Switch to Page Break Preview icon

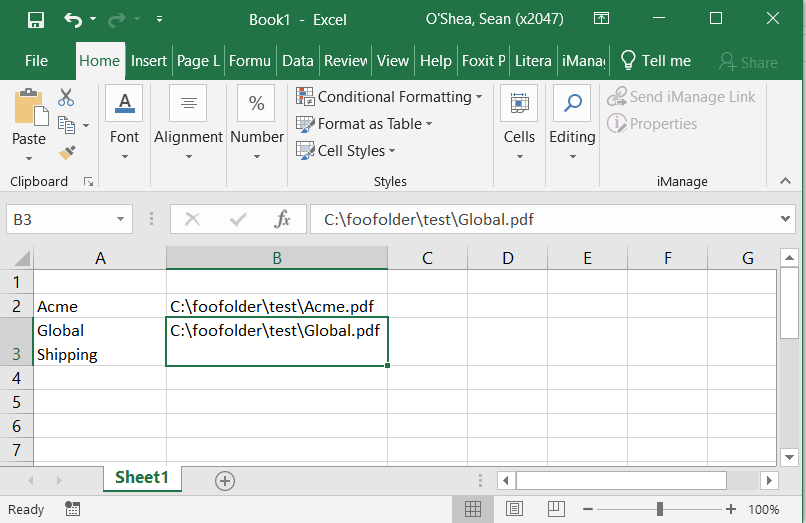coord(556,509)
